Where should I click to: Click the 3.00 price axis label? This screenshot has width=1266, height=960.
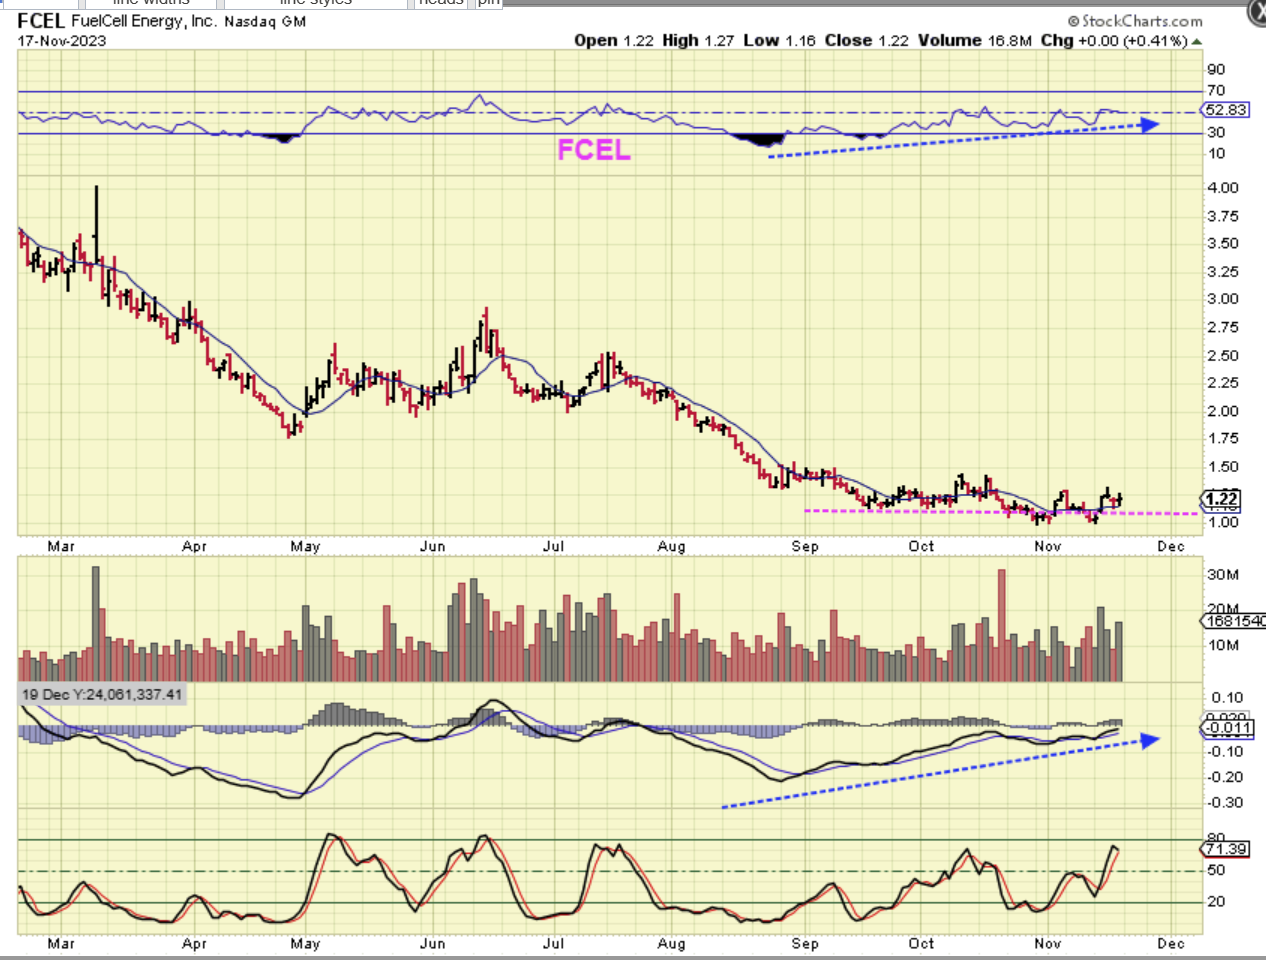pyautogui.click(x=1223, y=299)
